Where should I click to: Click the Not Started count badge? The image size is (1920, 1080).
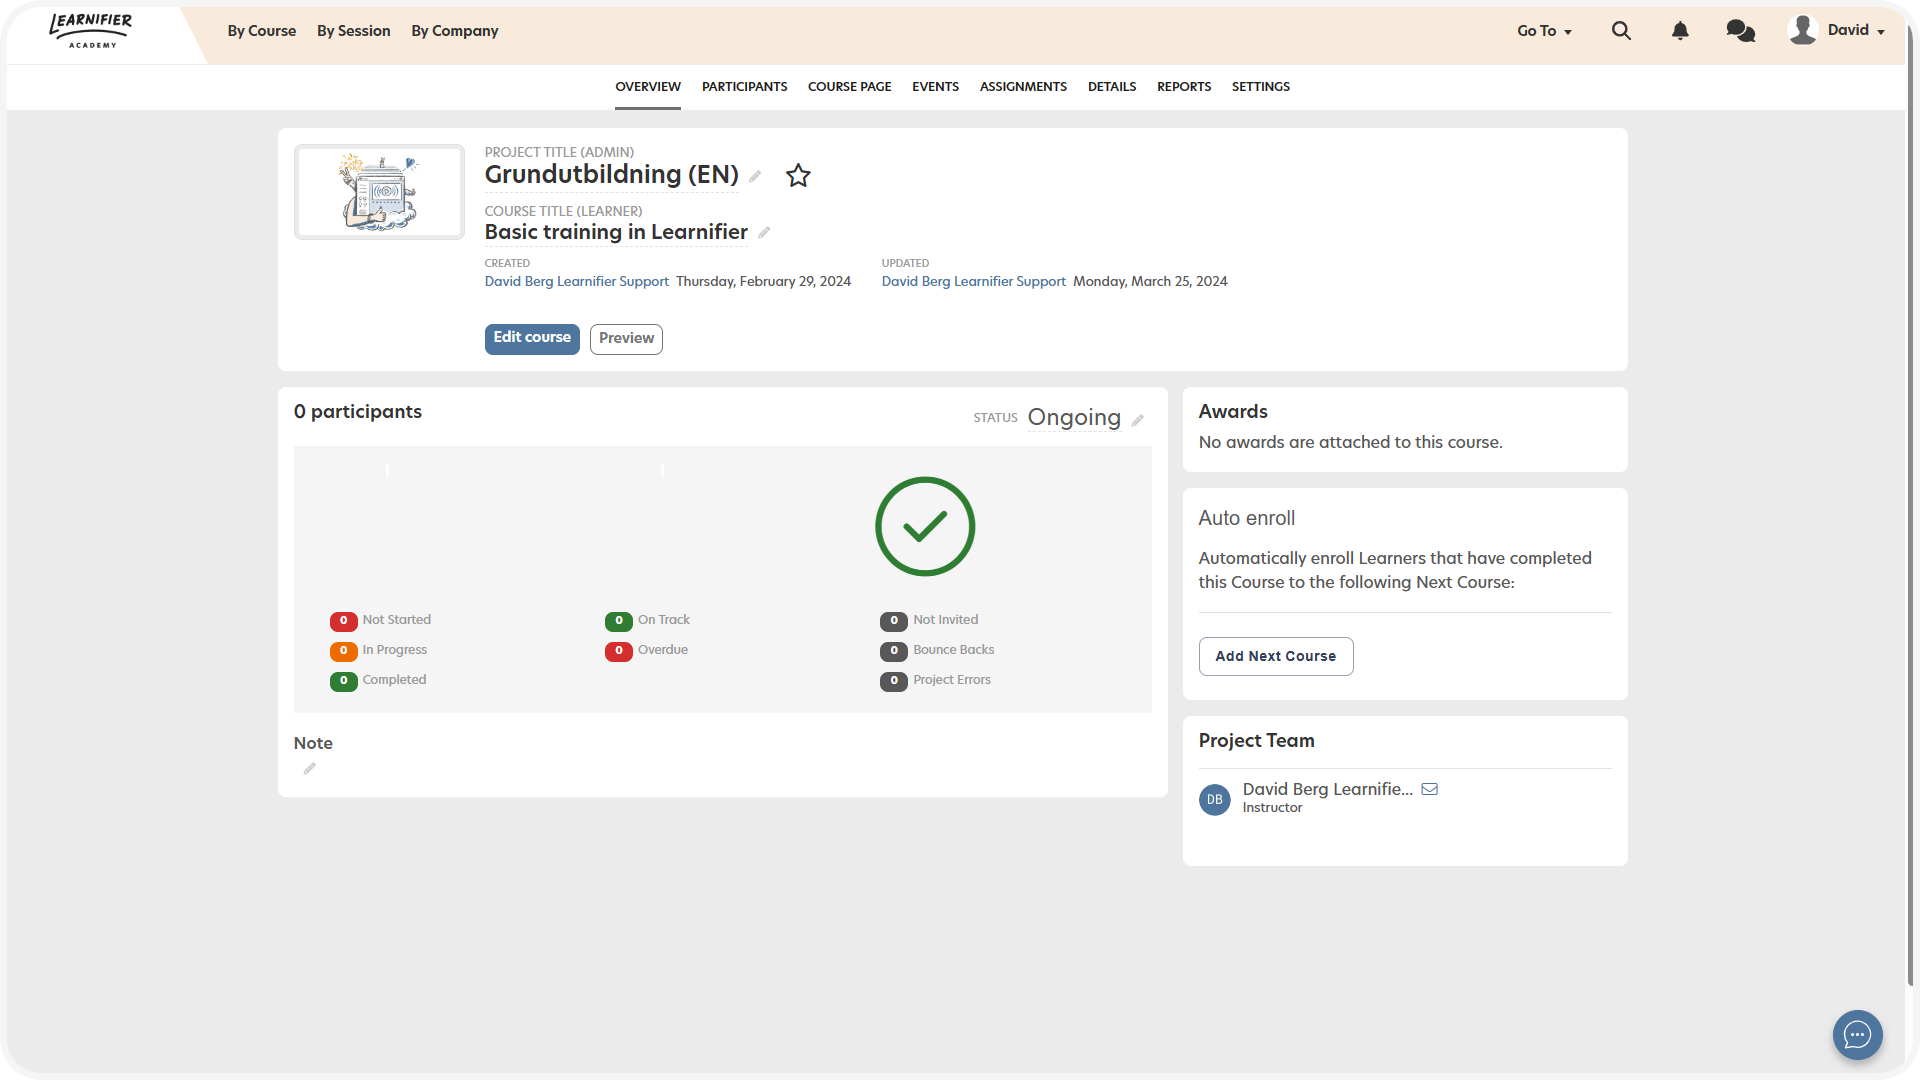click(x=343, y=621)
